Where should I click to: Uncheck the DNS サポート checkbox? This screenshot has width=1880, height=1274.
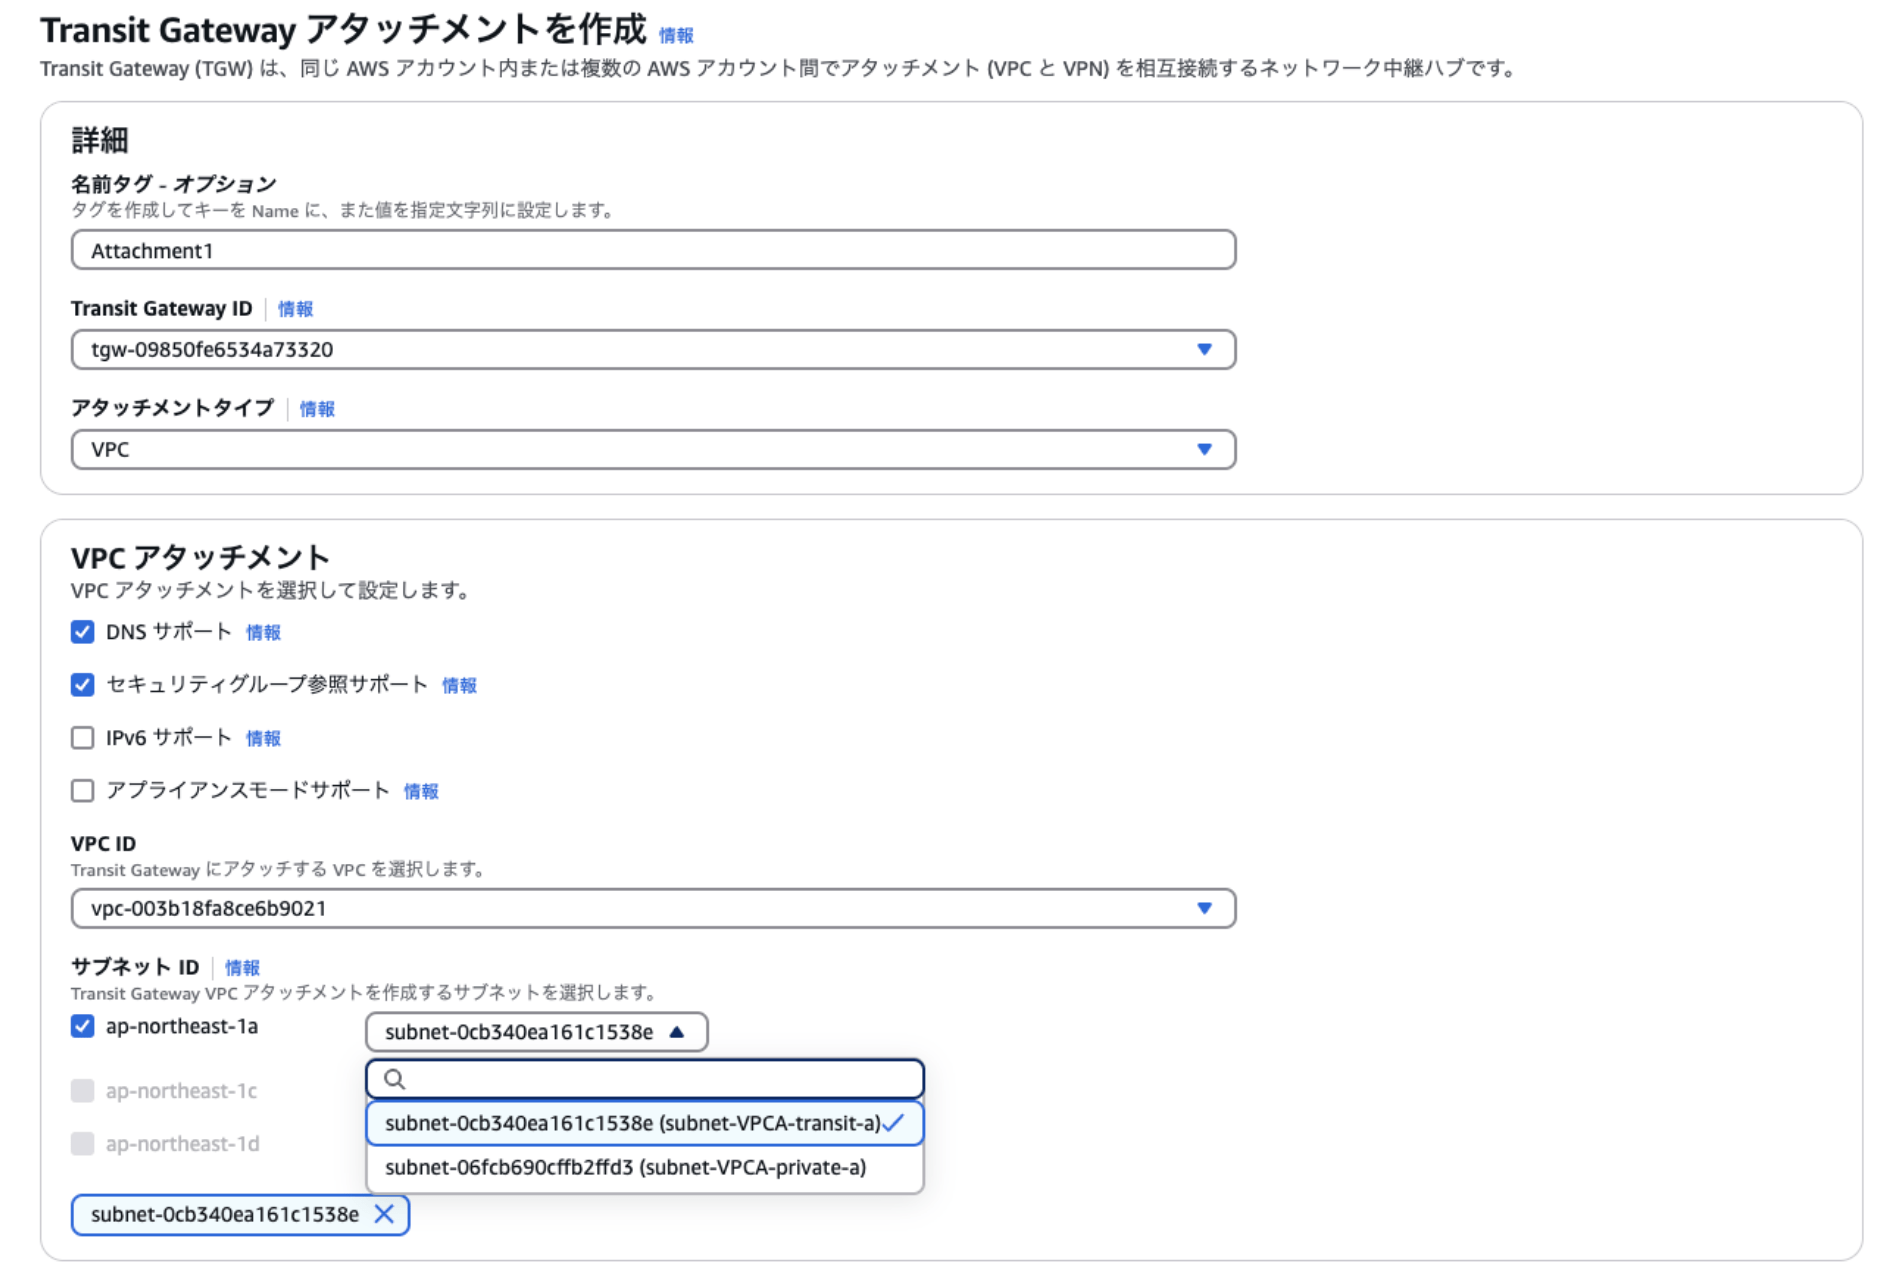click(83, 632)
